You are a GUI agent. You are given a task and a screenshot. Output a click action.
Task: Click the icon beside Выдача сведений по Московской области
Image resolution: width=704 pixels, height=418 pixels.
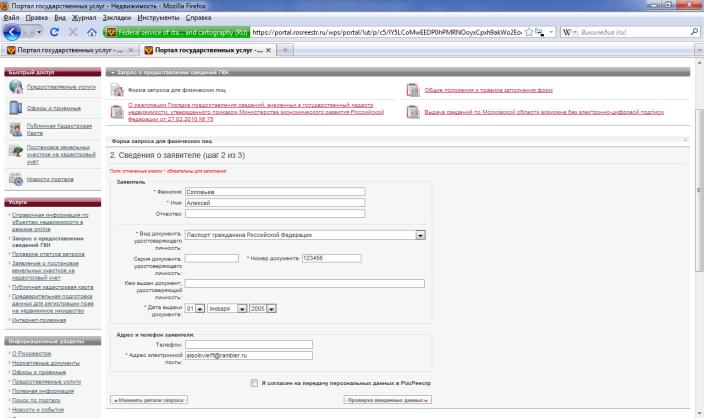tap(413, 112)
